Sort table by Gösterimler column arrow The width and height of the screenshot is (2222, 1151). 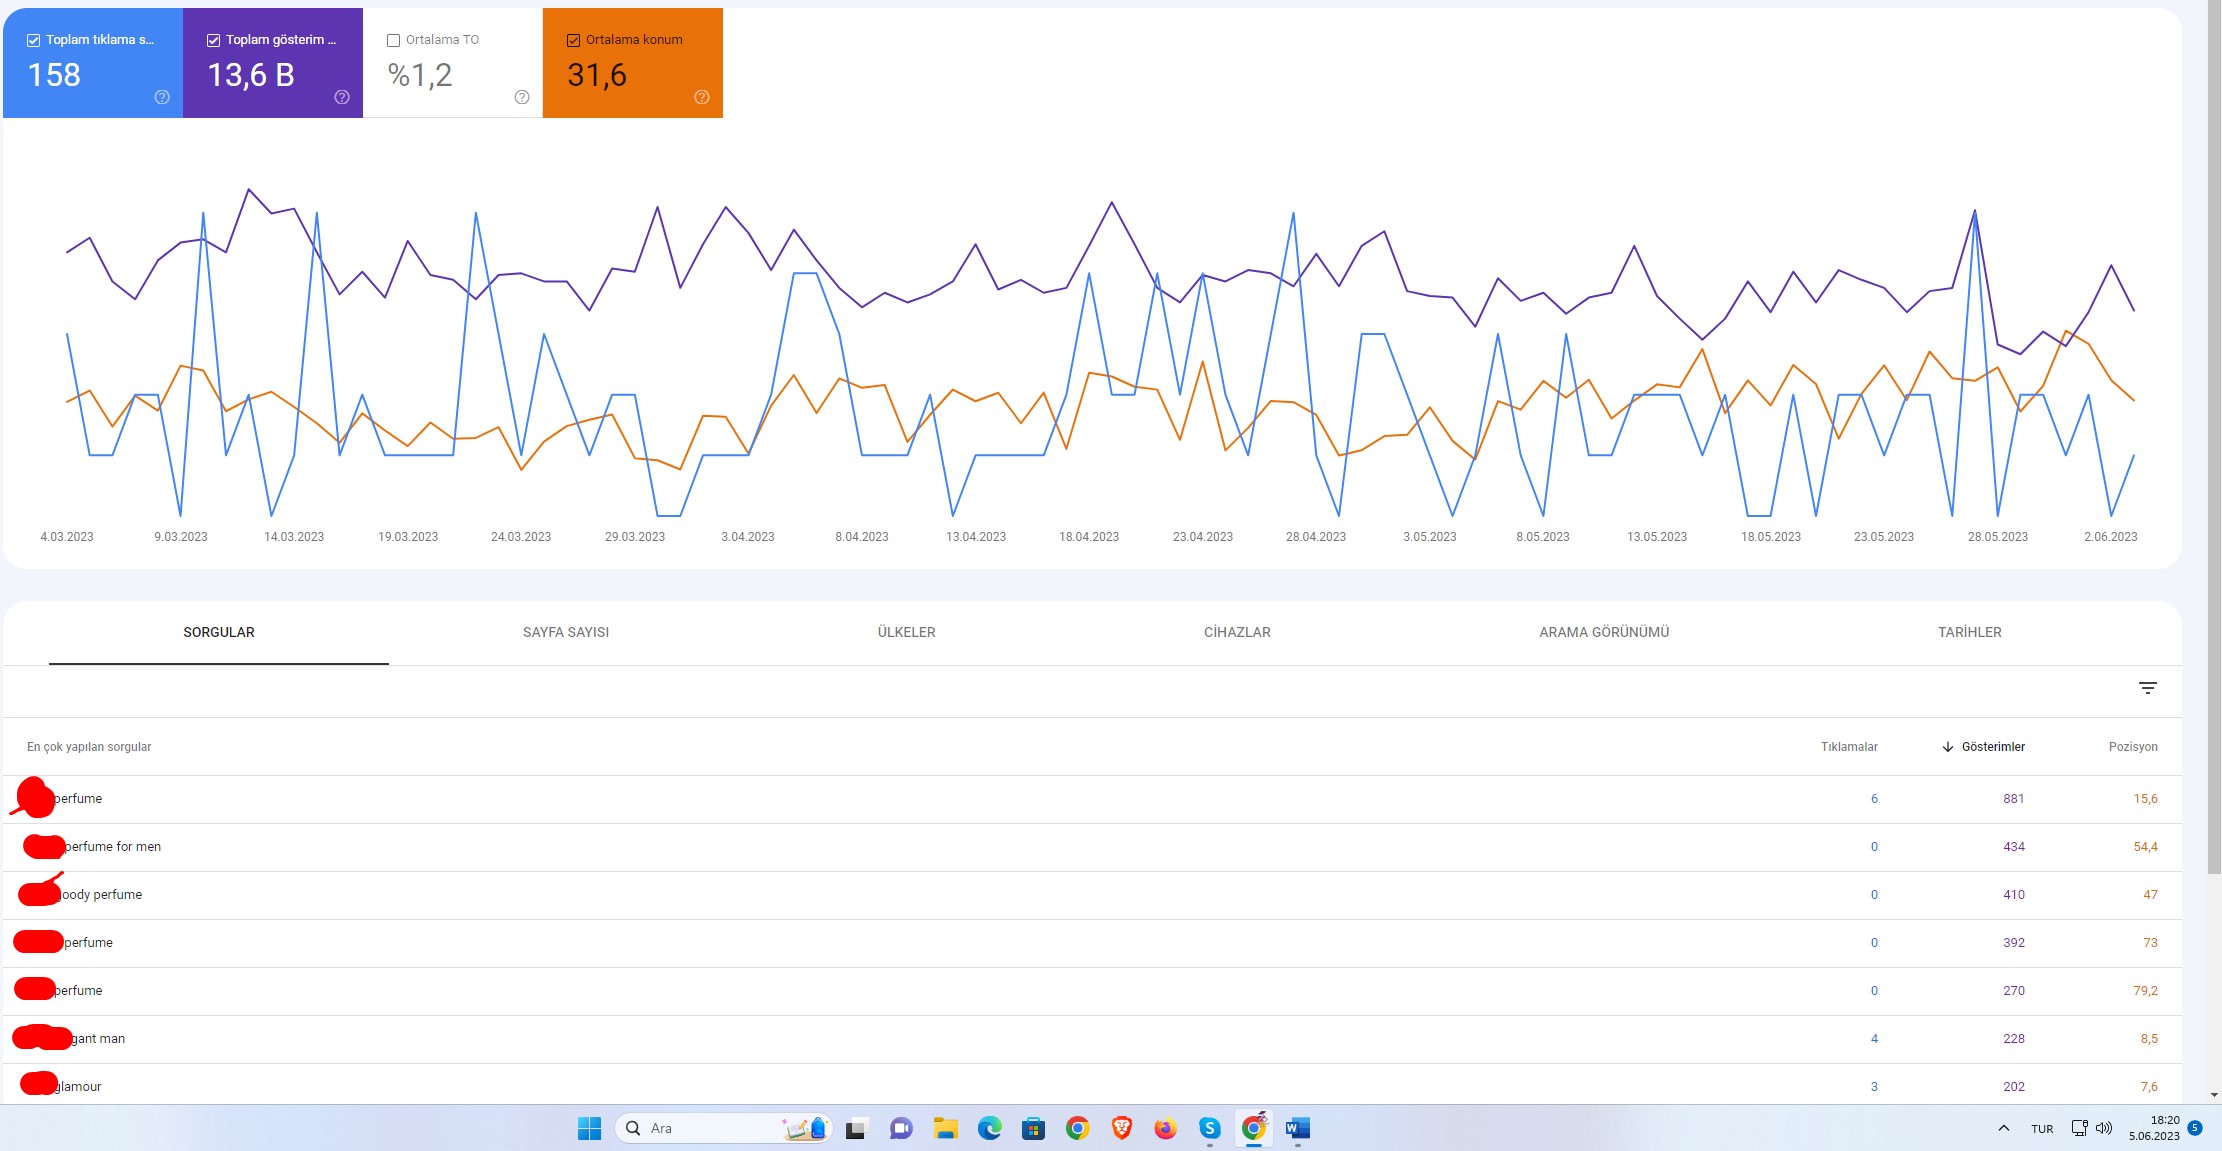pyautogui.click(x=1947, y=747)
